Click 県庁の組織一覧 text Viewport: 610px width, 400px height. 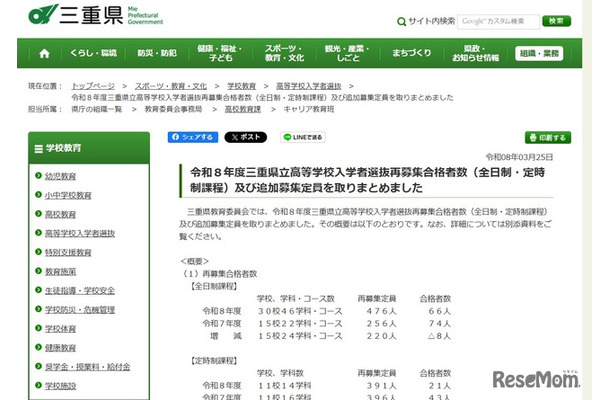96,109
